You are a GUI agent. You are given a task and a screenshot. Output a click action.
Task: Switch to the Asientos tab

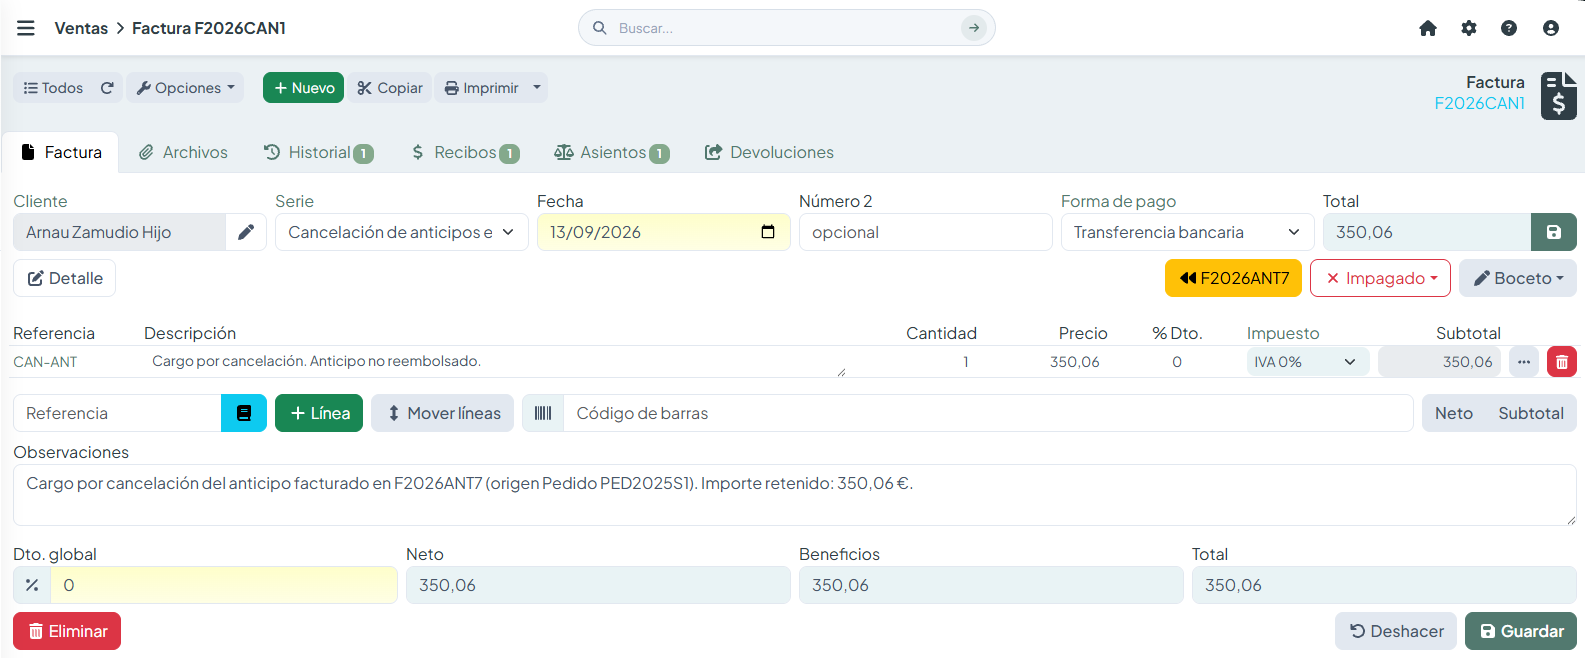611,152
